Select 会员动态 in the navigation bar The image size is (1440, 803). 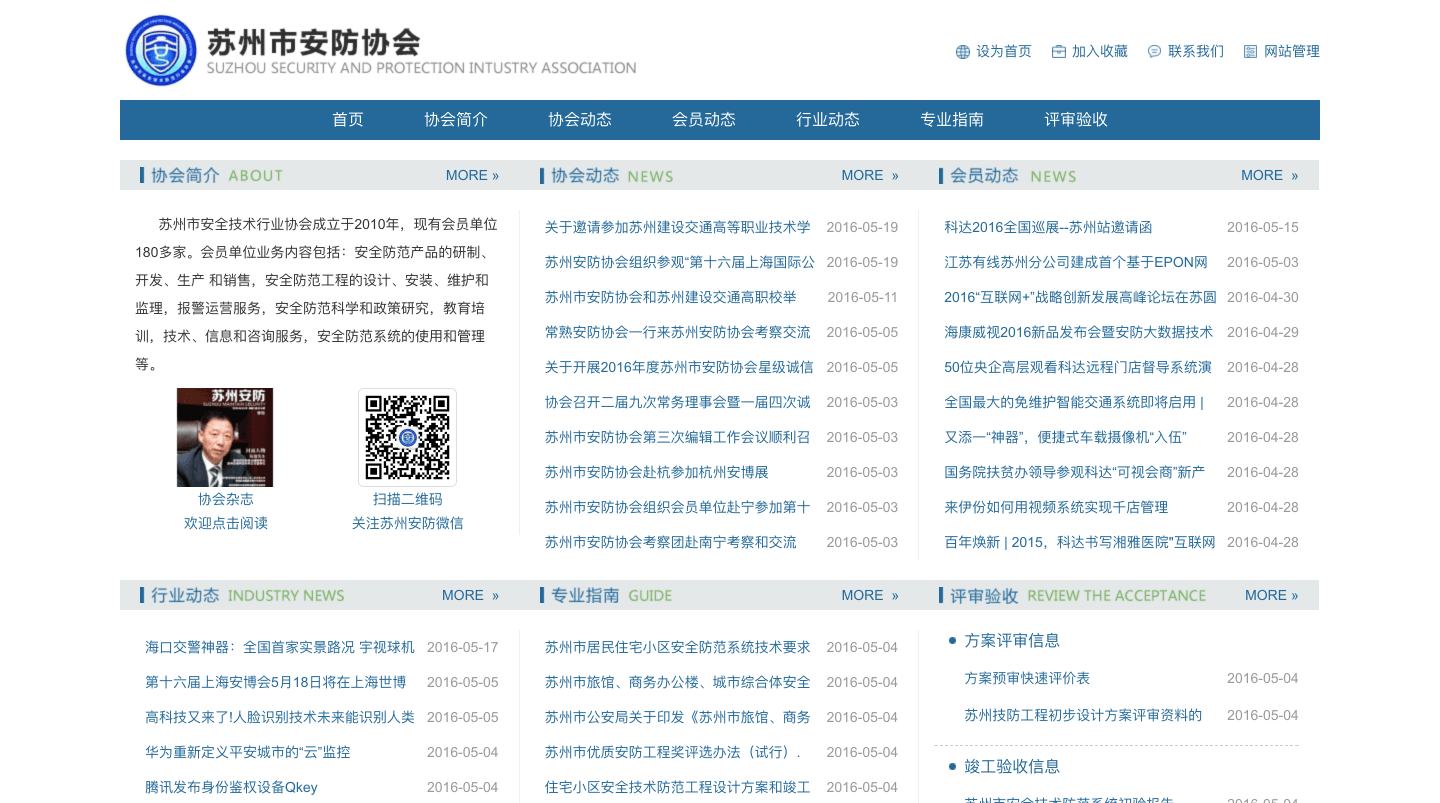pyautogui.click(x=704, y=120)
